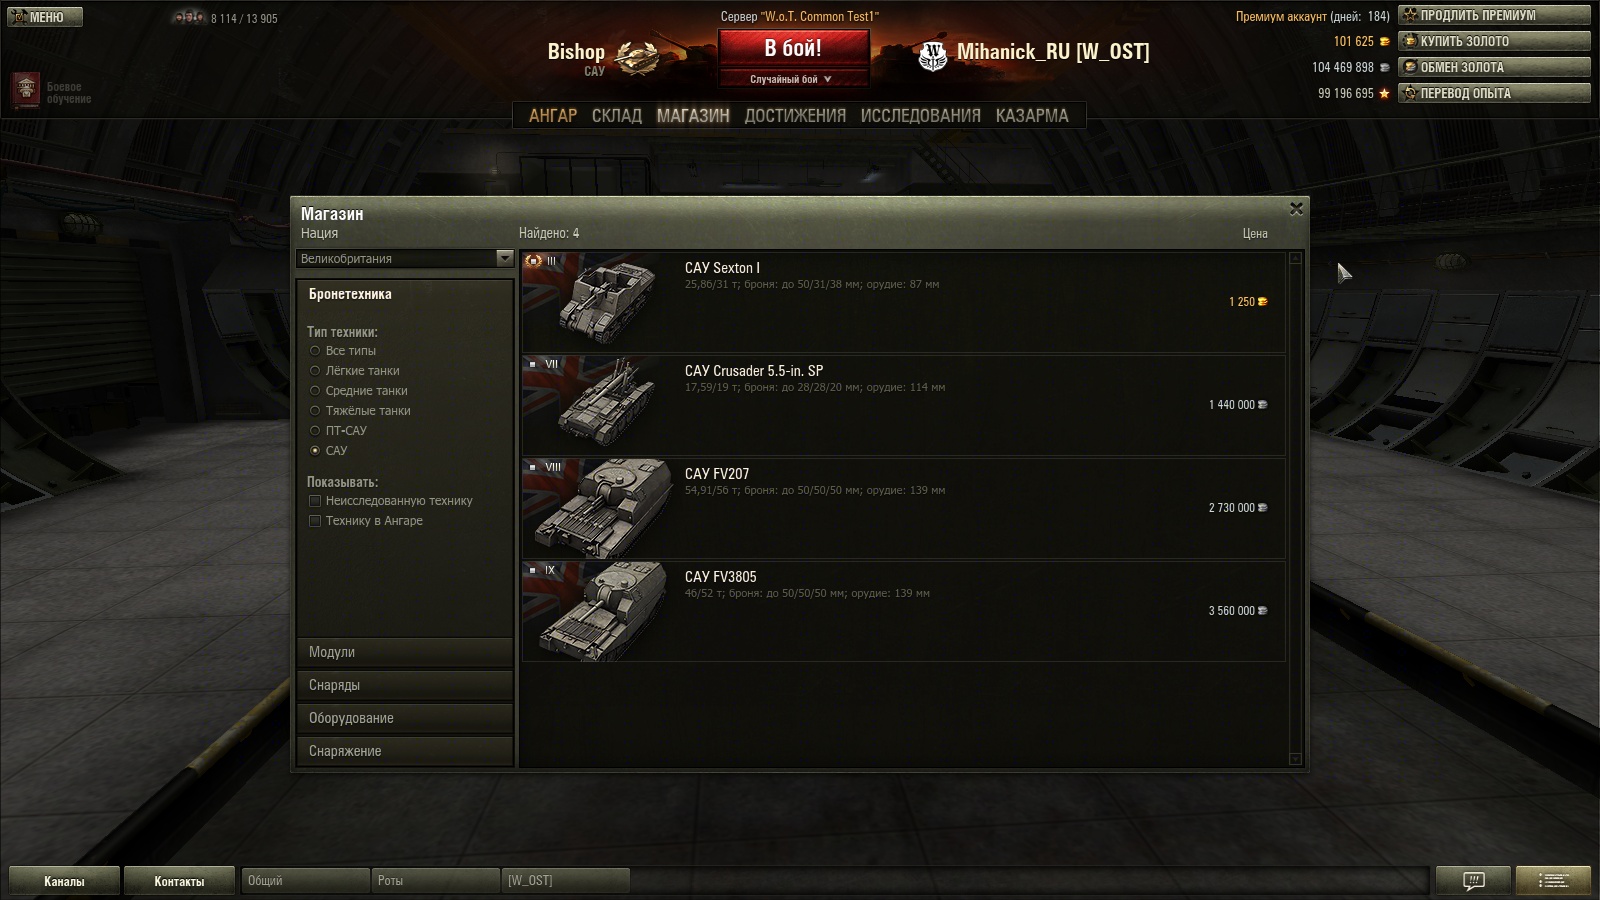Switch to the ИССЛЕДОВАНИЯ tab
The height and width of the screenshot is (900, 1600).
point(920,115)
